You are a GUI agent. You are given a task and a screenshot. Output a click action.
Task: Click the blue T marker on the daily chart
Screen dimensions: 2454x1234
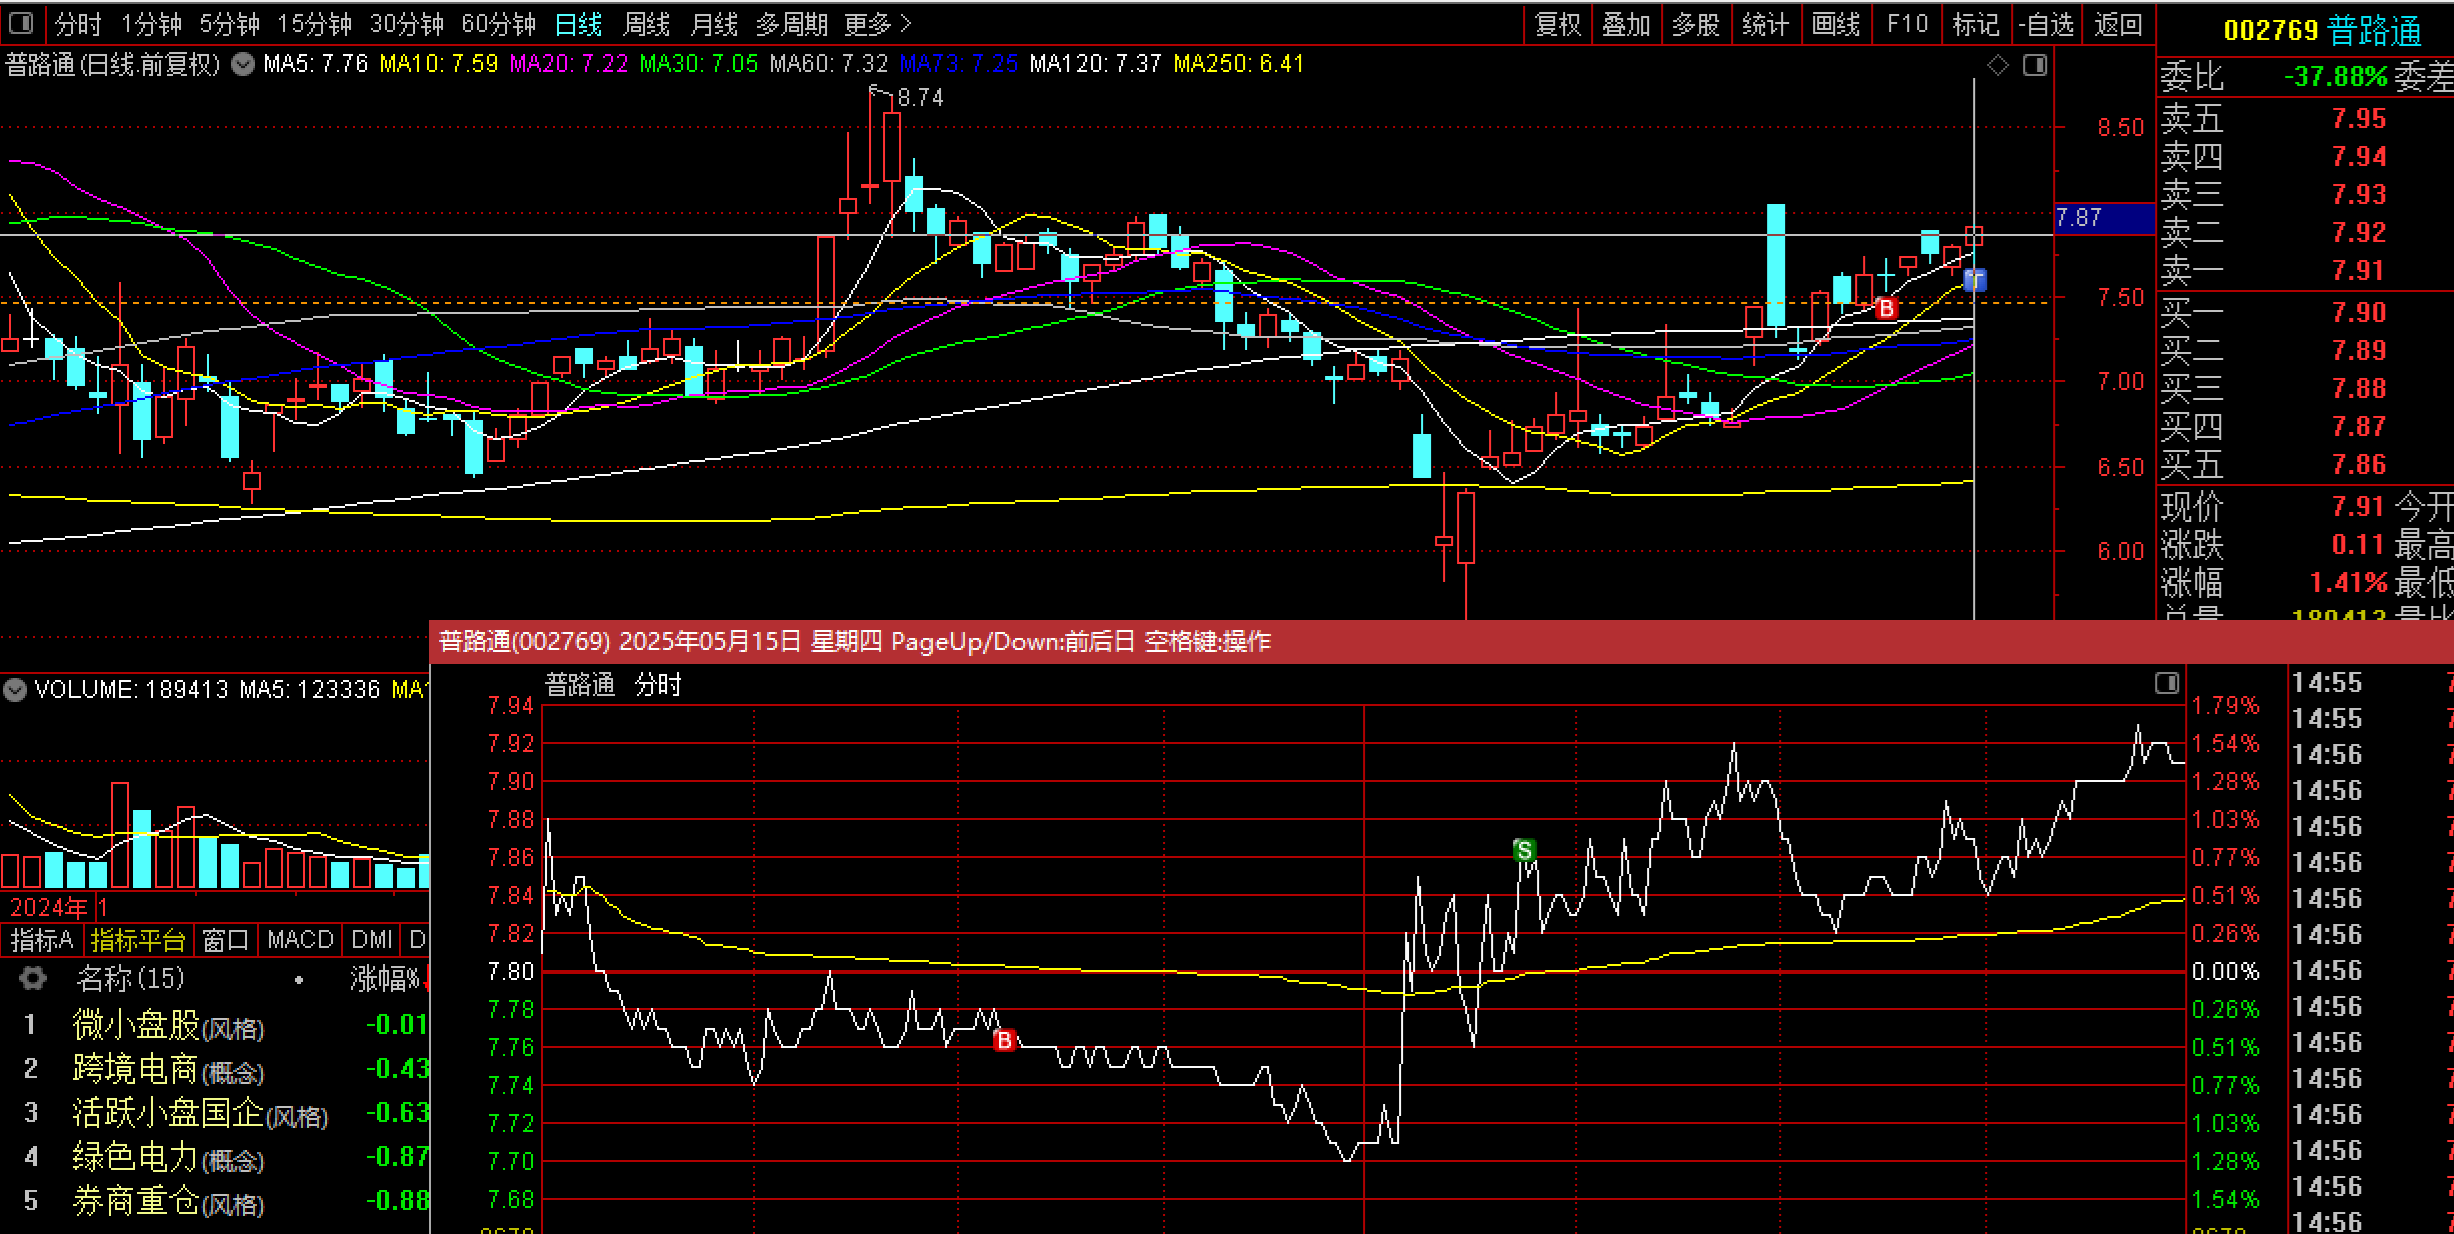click(x=1975, y=280)
